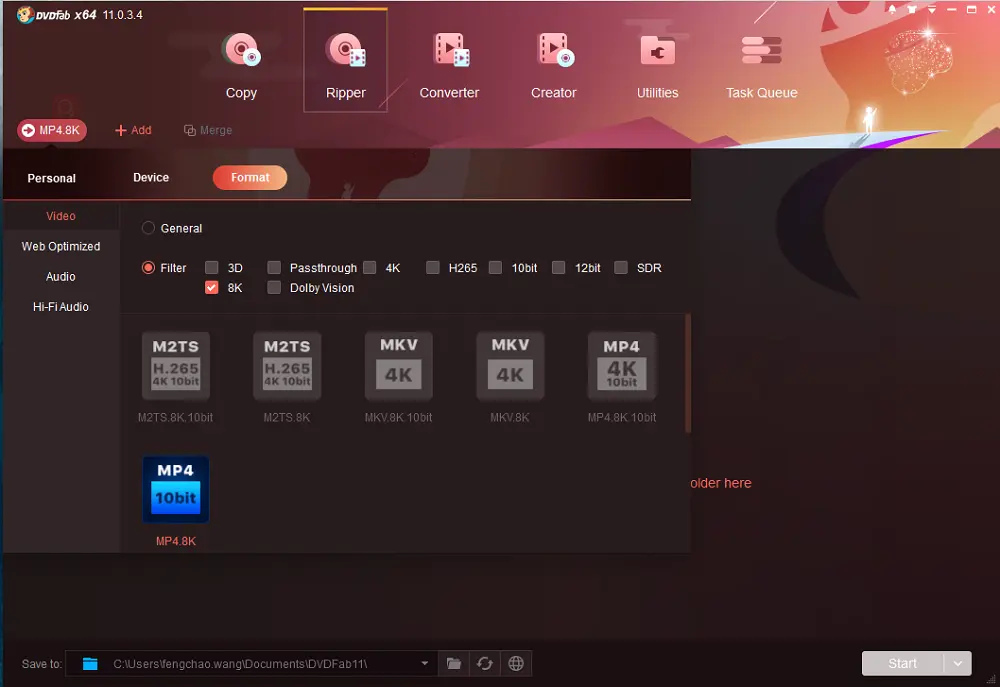Open the Start button dropdown arrow

tap(958, 663)
